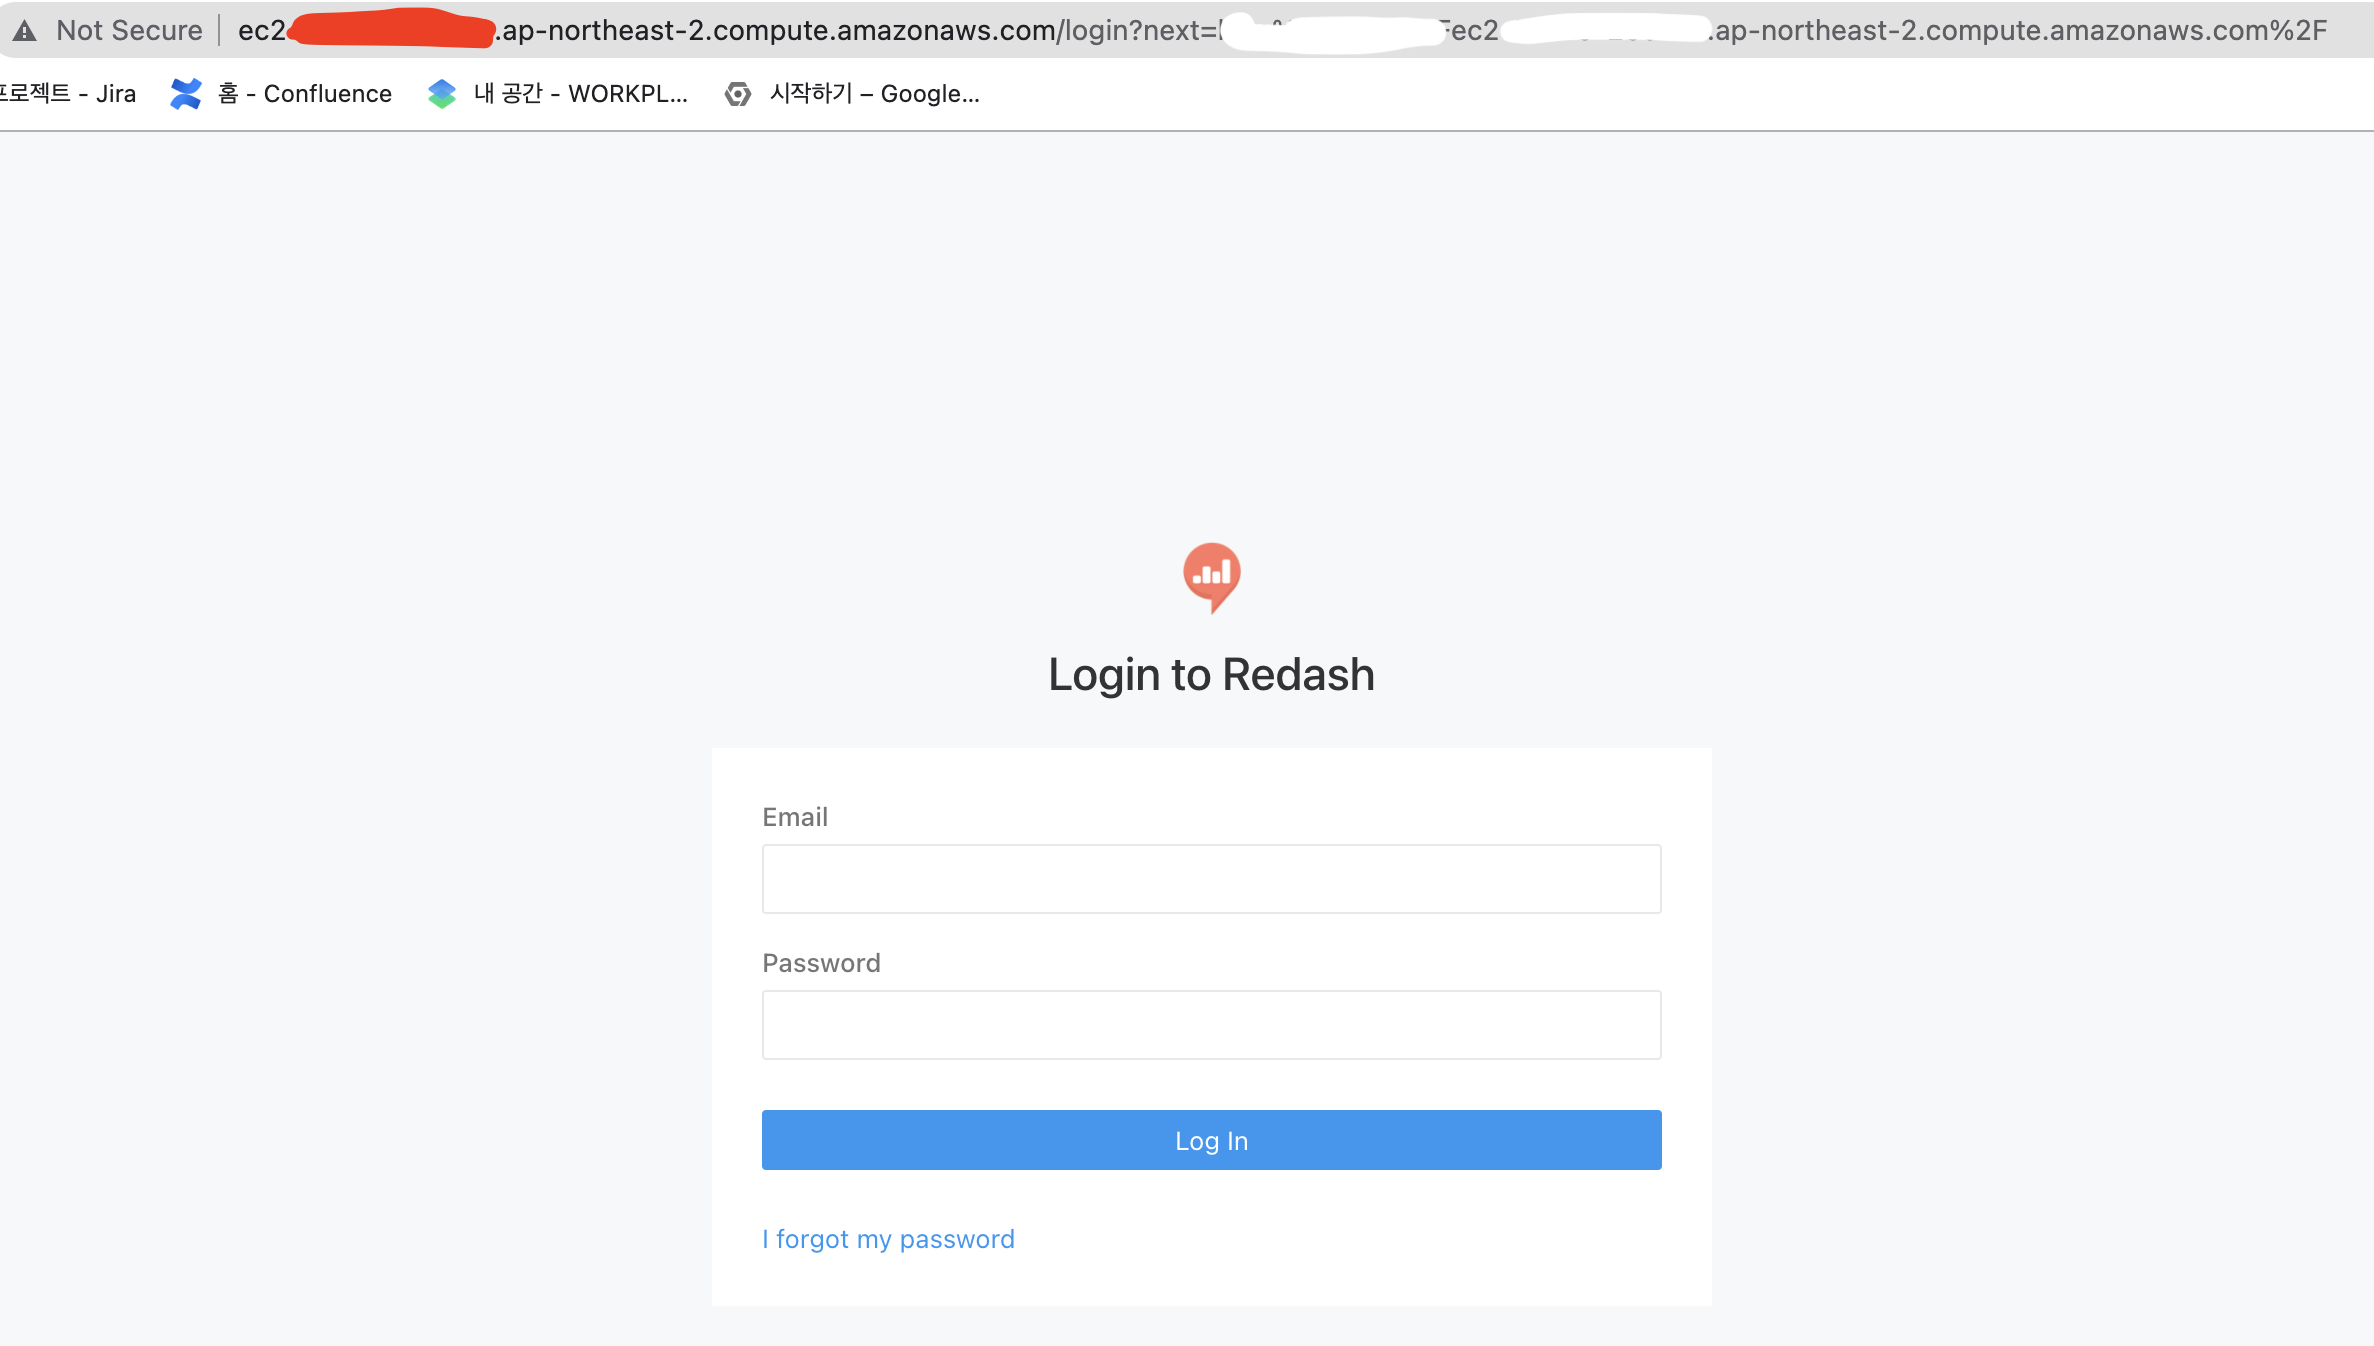Screen dimensions: 2374x1346
Task: Focus the Password input field
Action: tap(1211, 1025)
